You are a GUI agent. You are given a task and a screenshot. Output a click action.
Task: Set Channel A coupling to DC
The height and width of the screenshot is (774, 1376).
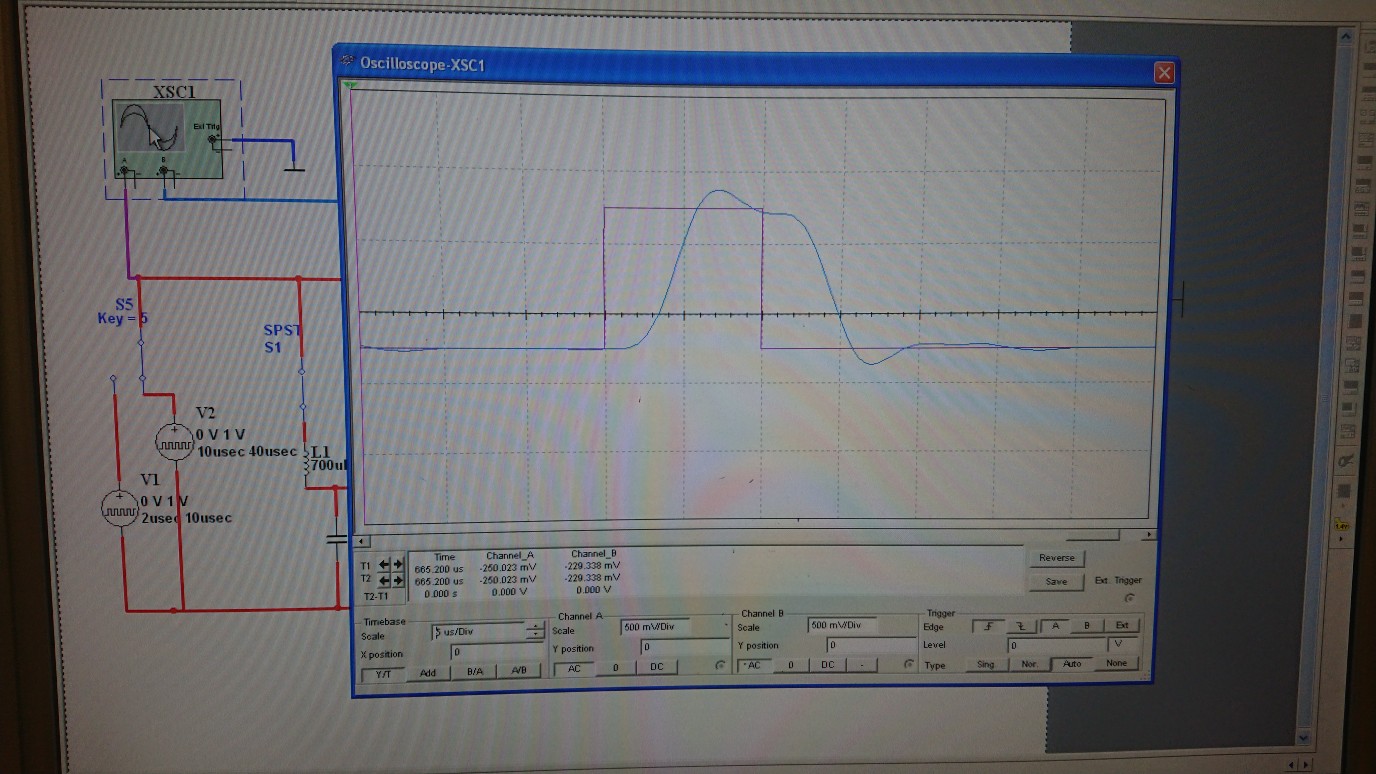point(656,667)
